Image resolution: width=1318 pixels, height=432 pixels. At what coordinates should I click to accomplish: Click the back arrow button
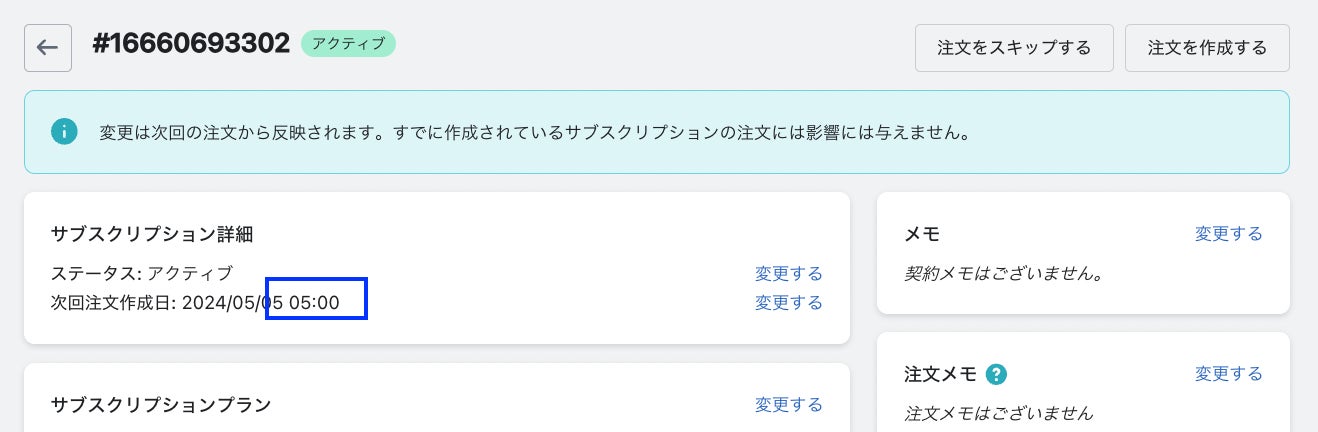48,48
